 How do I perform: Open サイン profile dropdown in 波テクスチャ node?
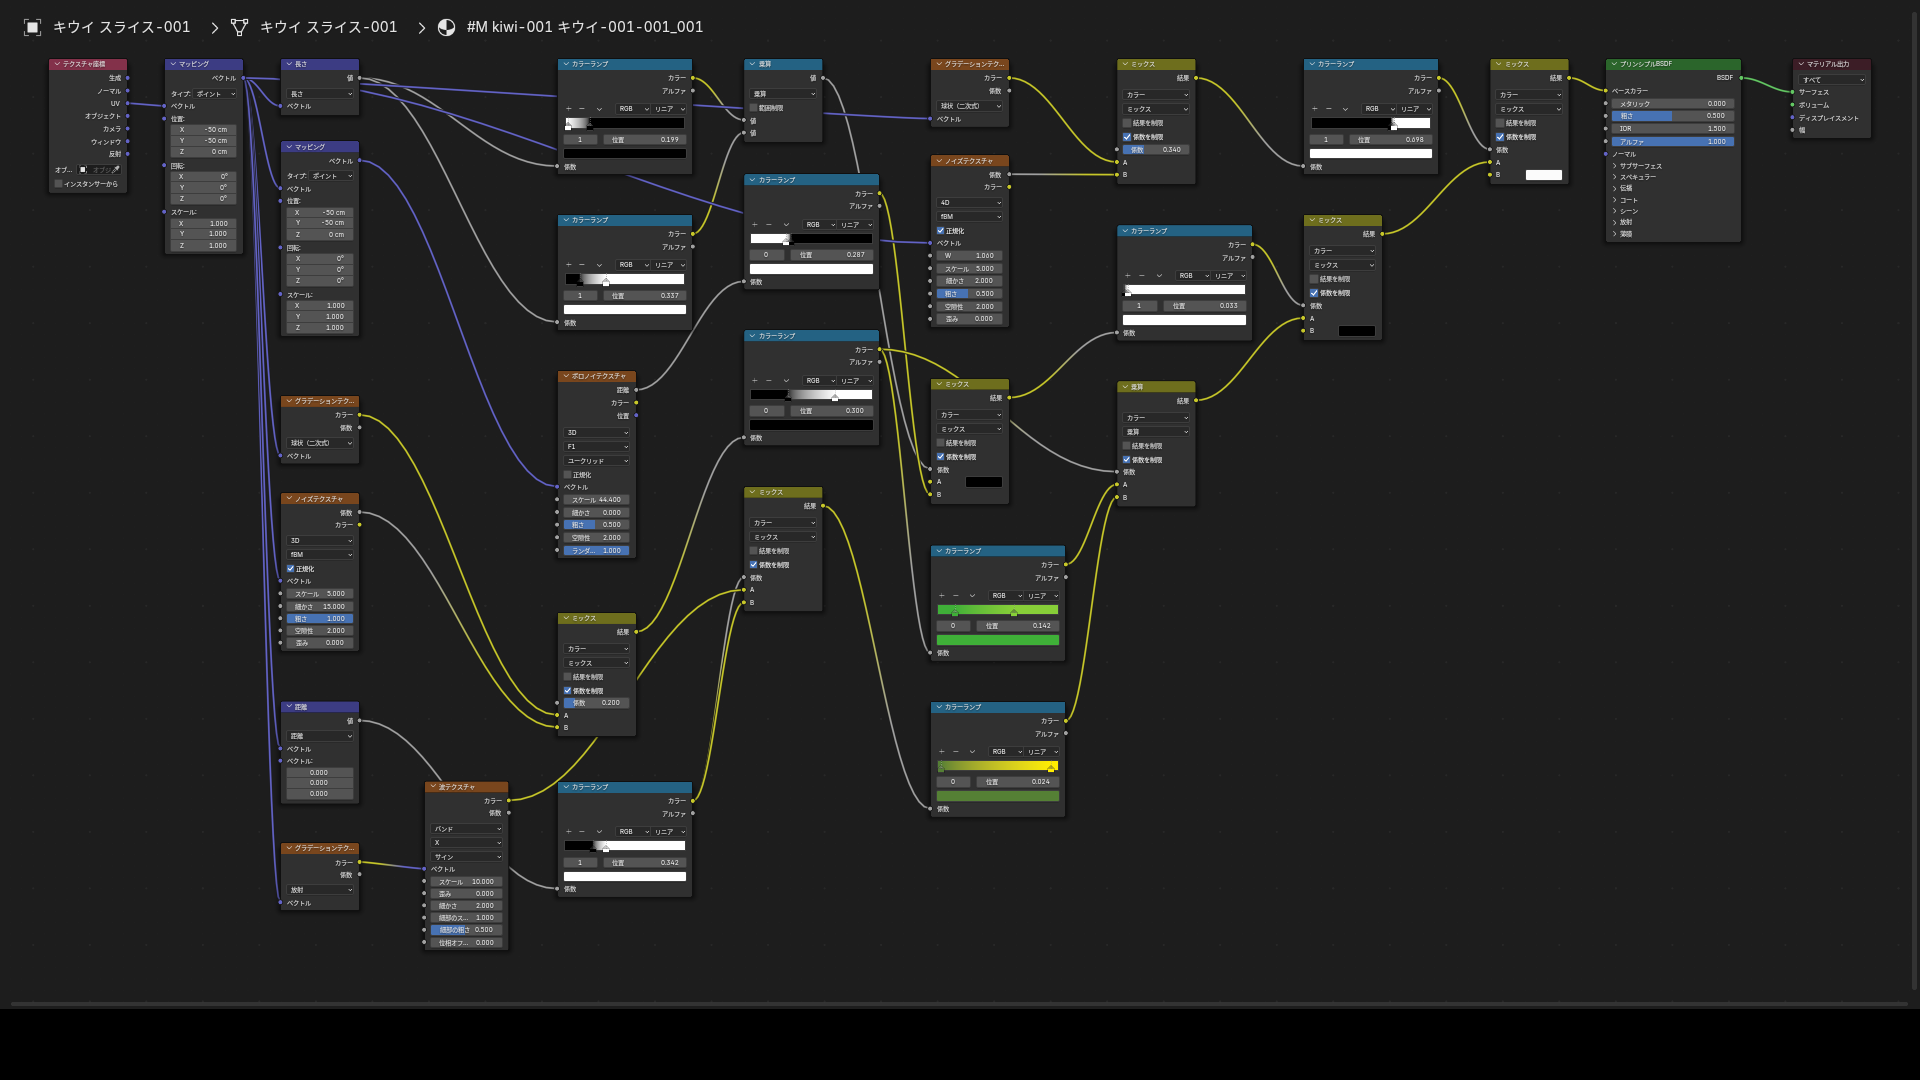pyautogui.click(x=467, y=857)
